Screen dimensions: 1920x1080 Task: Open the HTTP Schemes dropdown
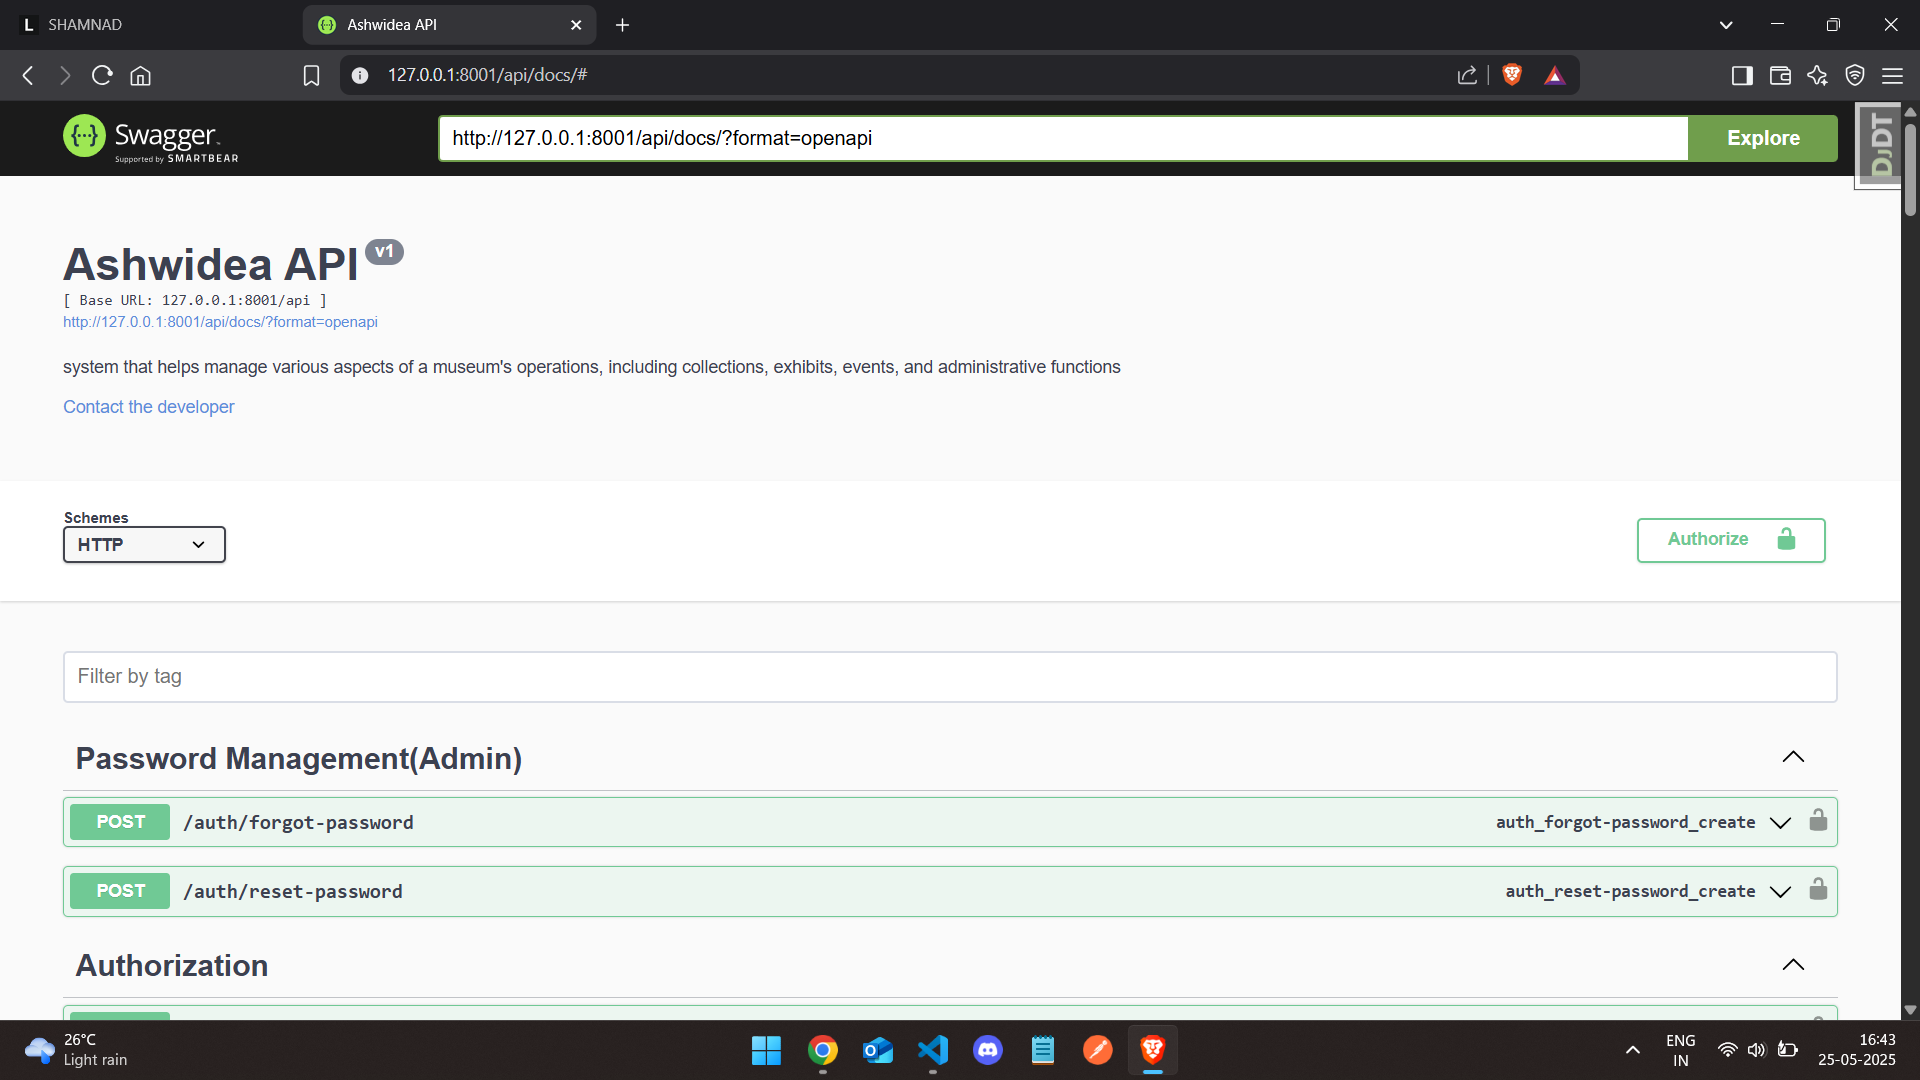(x=144, y=545)
